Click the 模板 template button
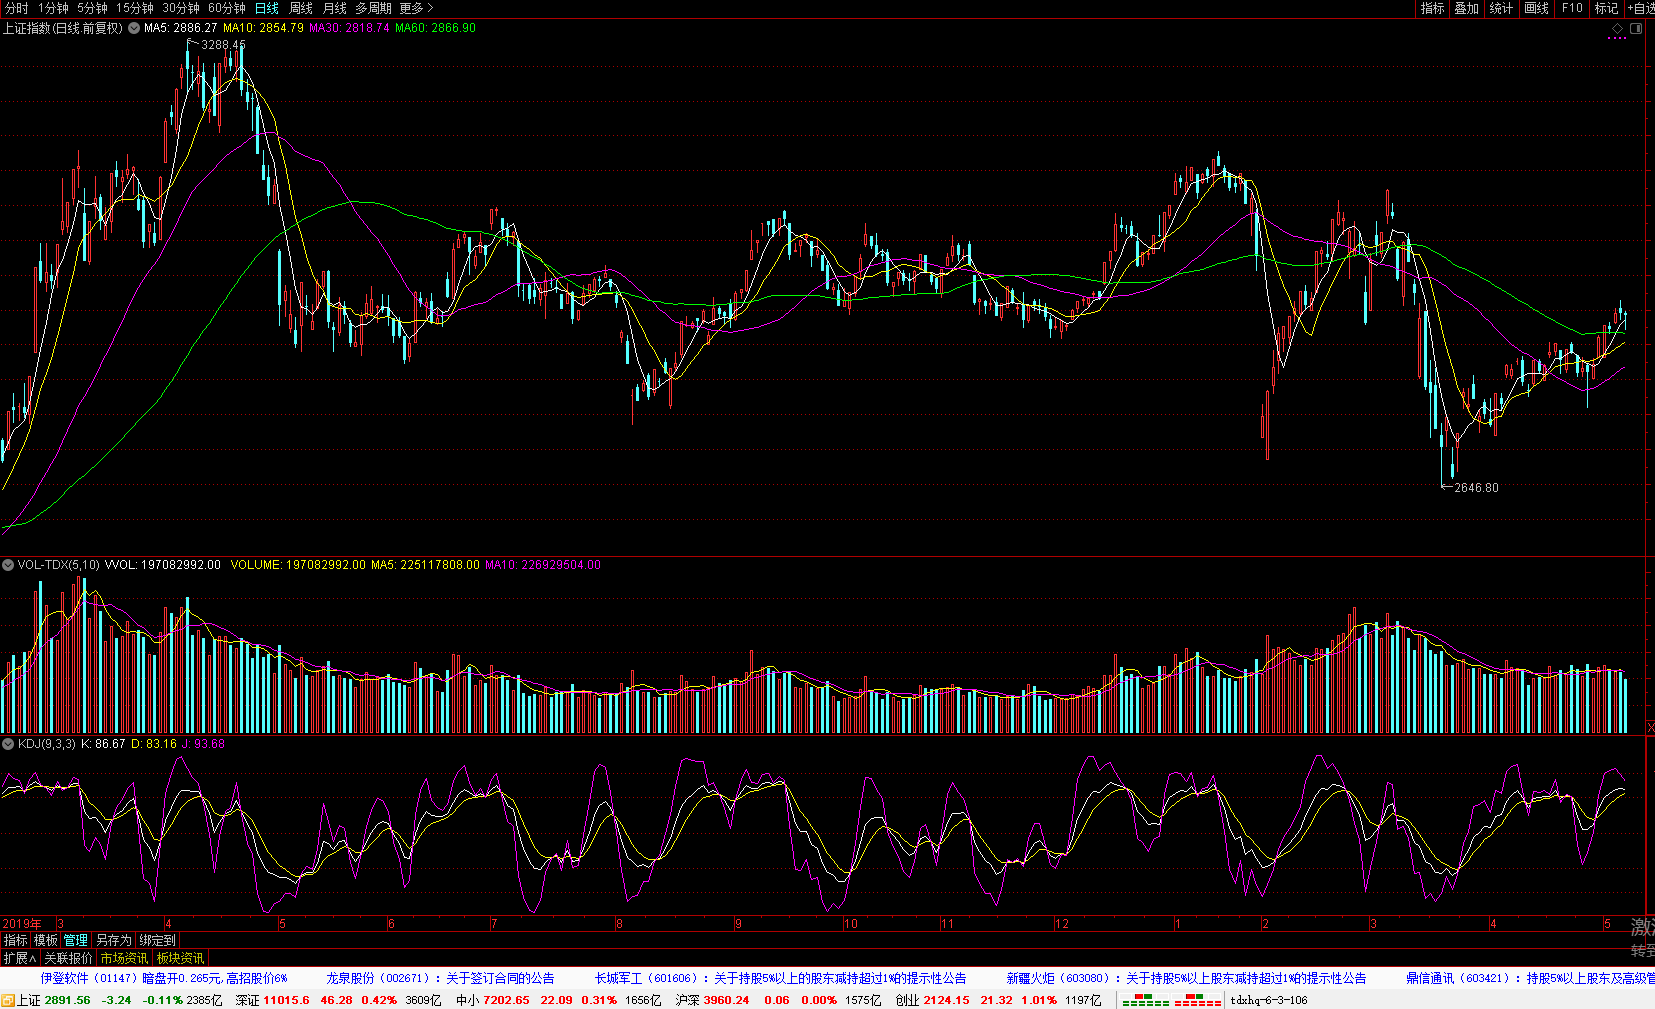Image resolution: width=1655 pixels, height=1009 pixels. pos(46,940)
